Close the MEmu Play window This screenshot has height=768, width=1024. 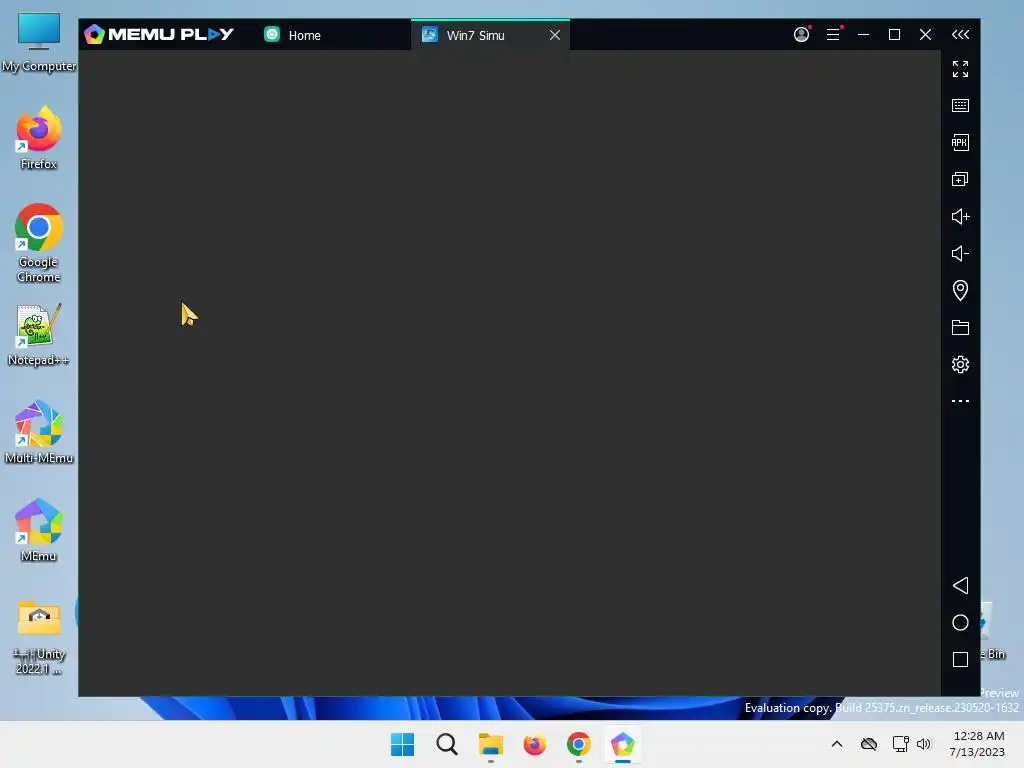(x=925, y=35)
